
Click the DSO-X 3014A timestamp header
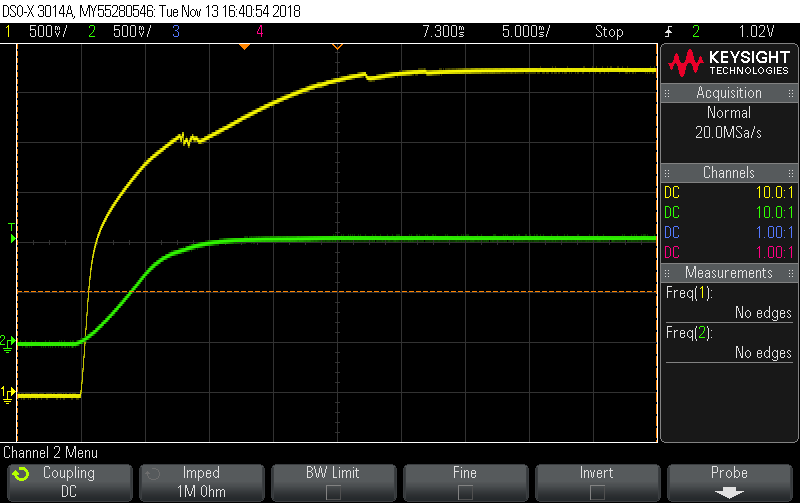152,11
